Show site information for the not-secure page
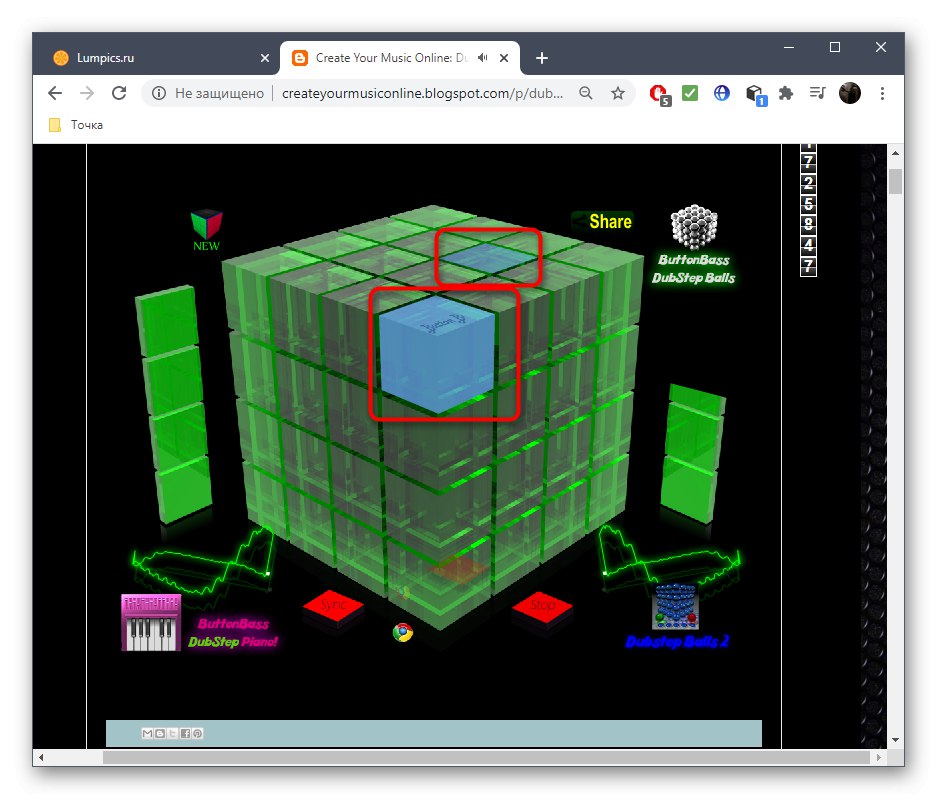 (158, 93)
